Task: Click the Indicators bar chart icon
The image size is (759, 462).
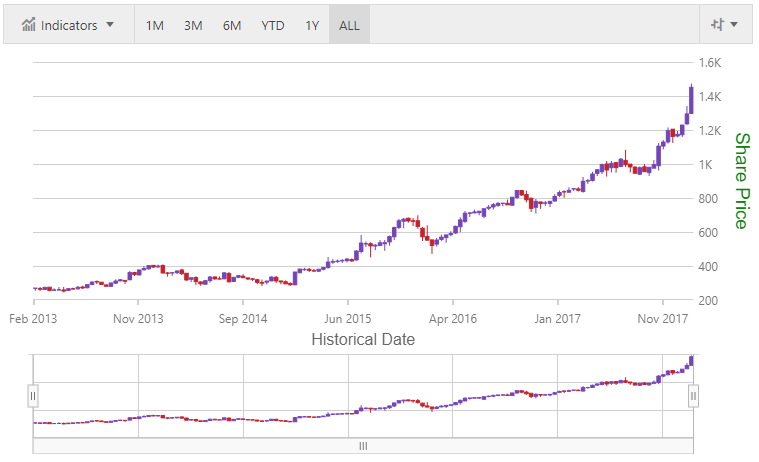Action: [28, 25]
